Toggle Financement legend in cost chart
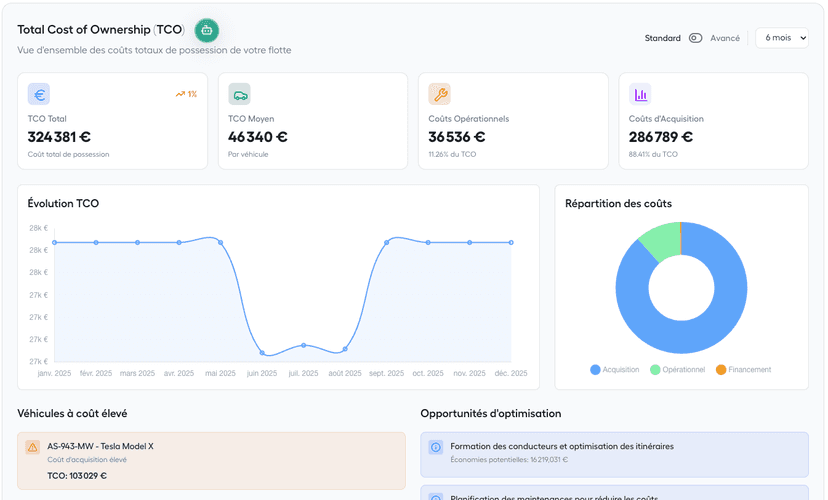The width and height of the screenshot is (828, 500). (744, 370)
